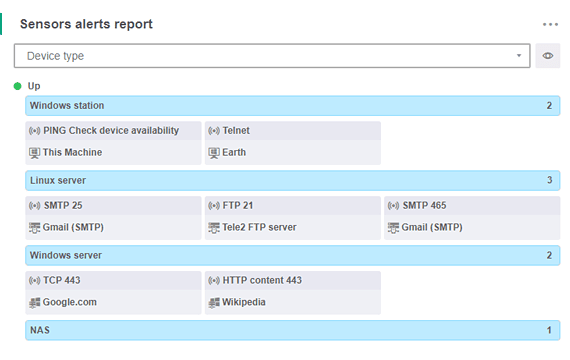Click the Up status label
This screenshot has width=570, height=360.
[x=34, y=86]
